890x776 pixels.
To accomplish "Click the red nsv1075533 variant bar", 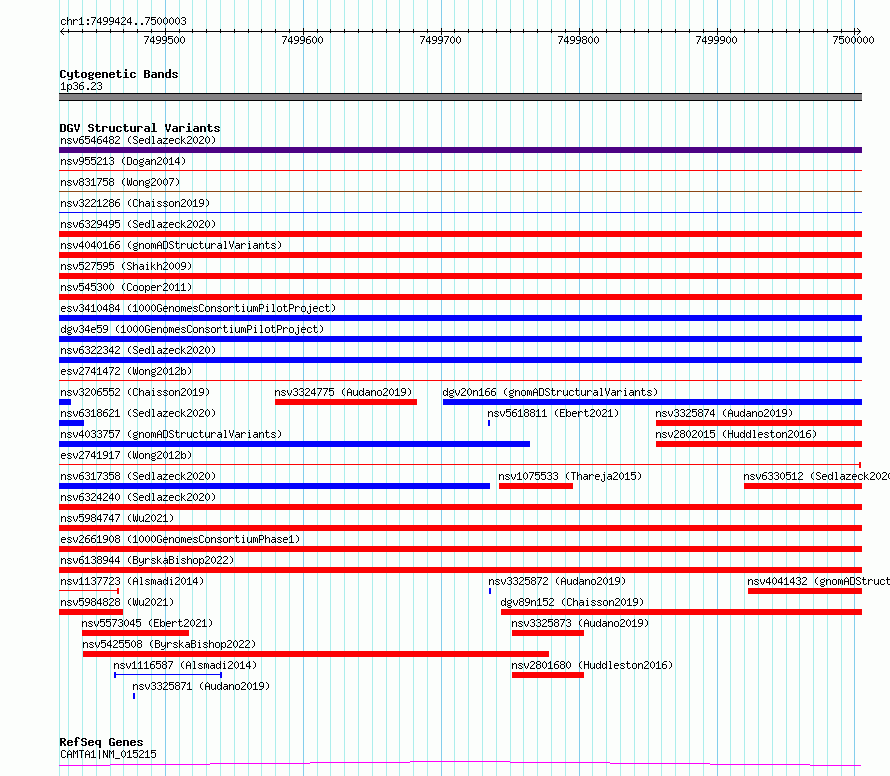I will pyautogui.click(x=535, y=486).
